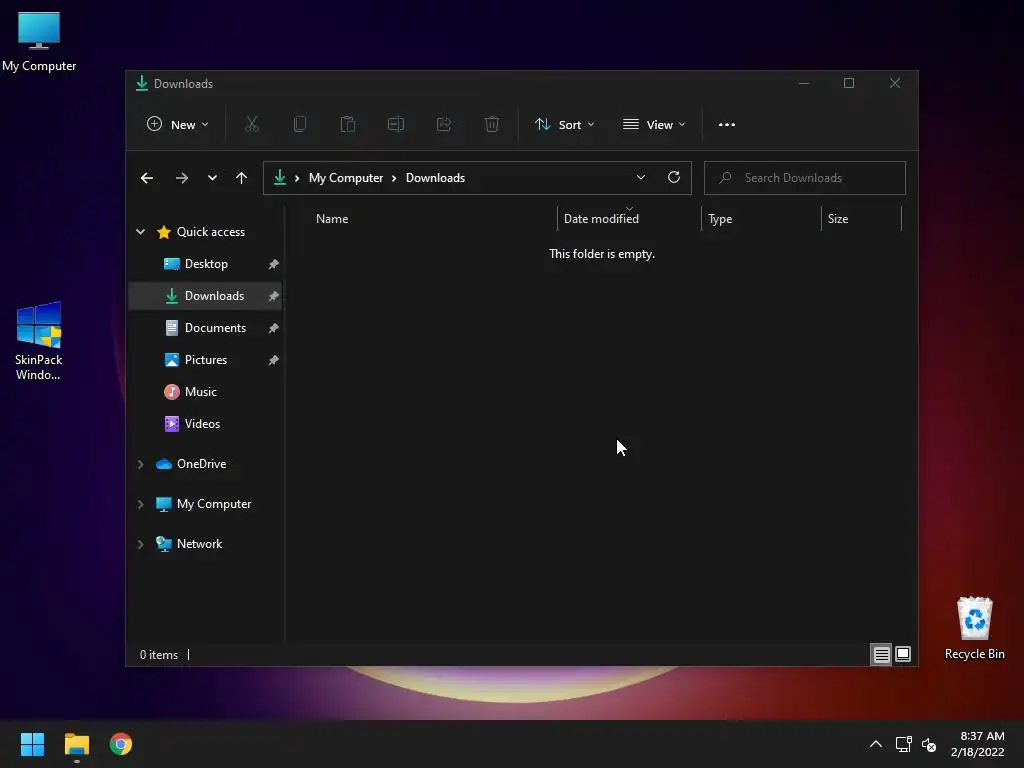The image size is (1024, 768).
Task: Click the Delete trash icon in toolbar
Action: (x=492, y=124)
